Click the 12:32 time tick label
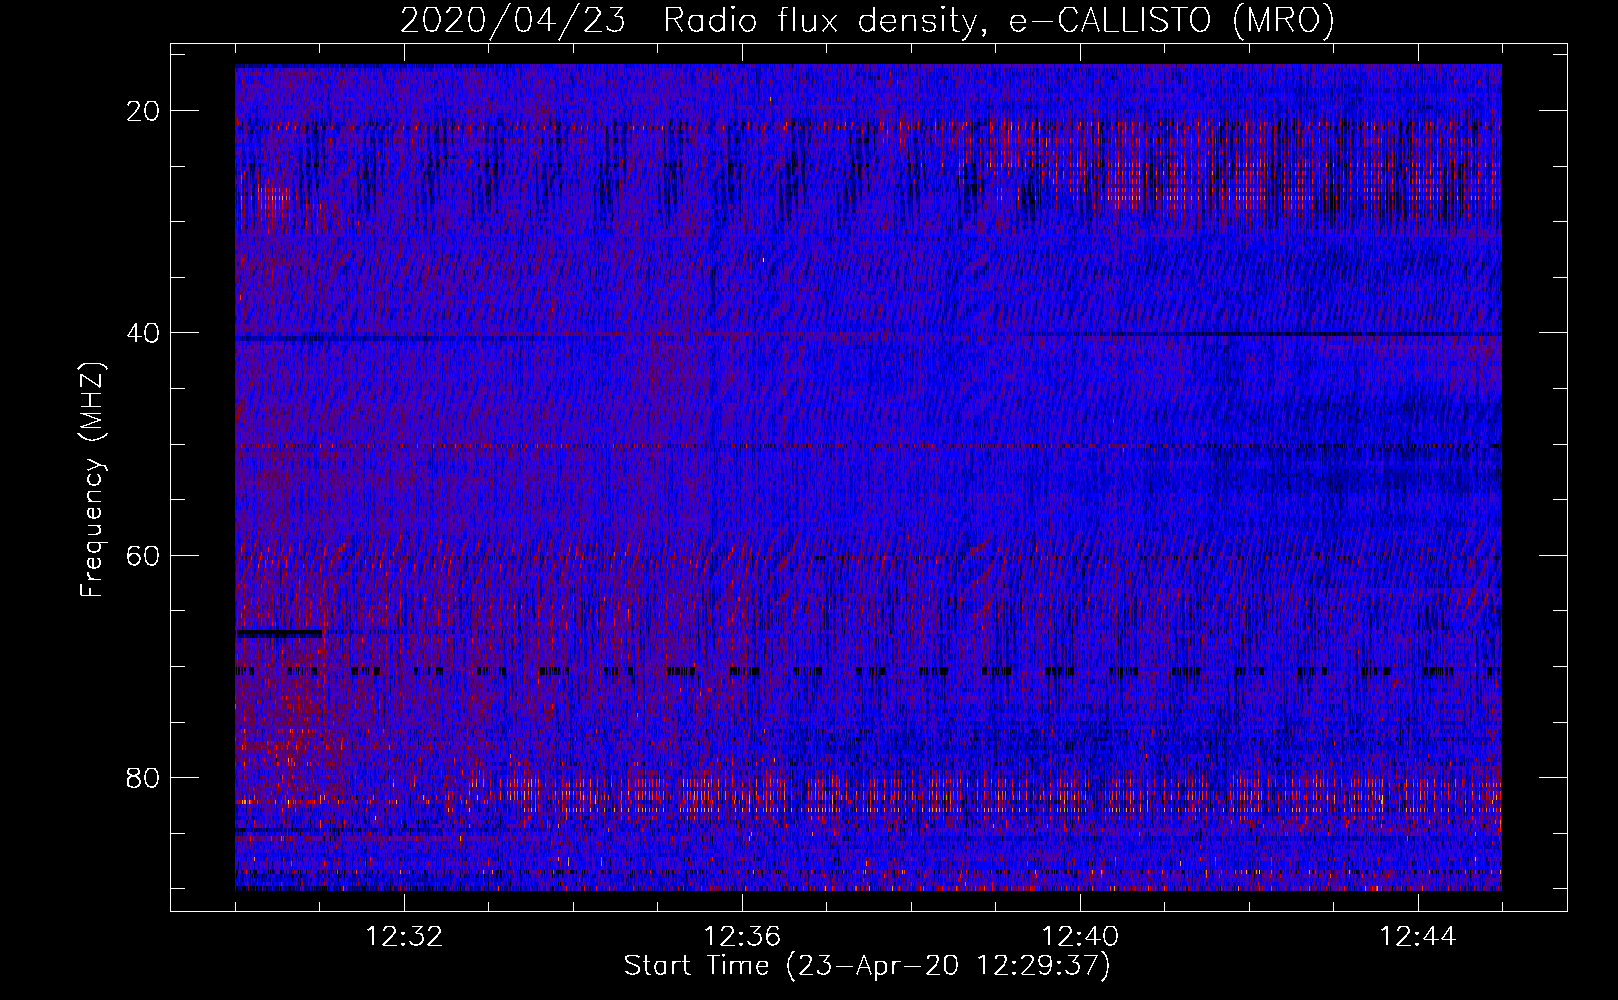Viewport: 1618px width, 1000px height. click(404, 937)
